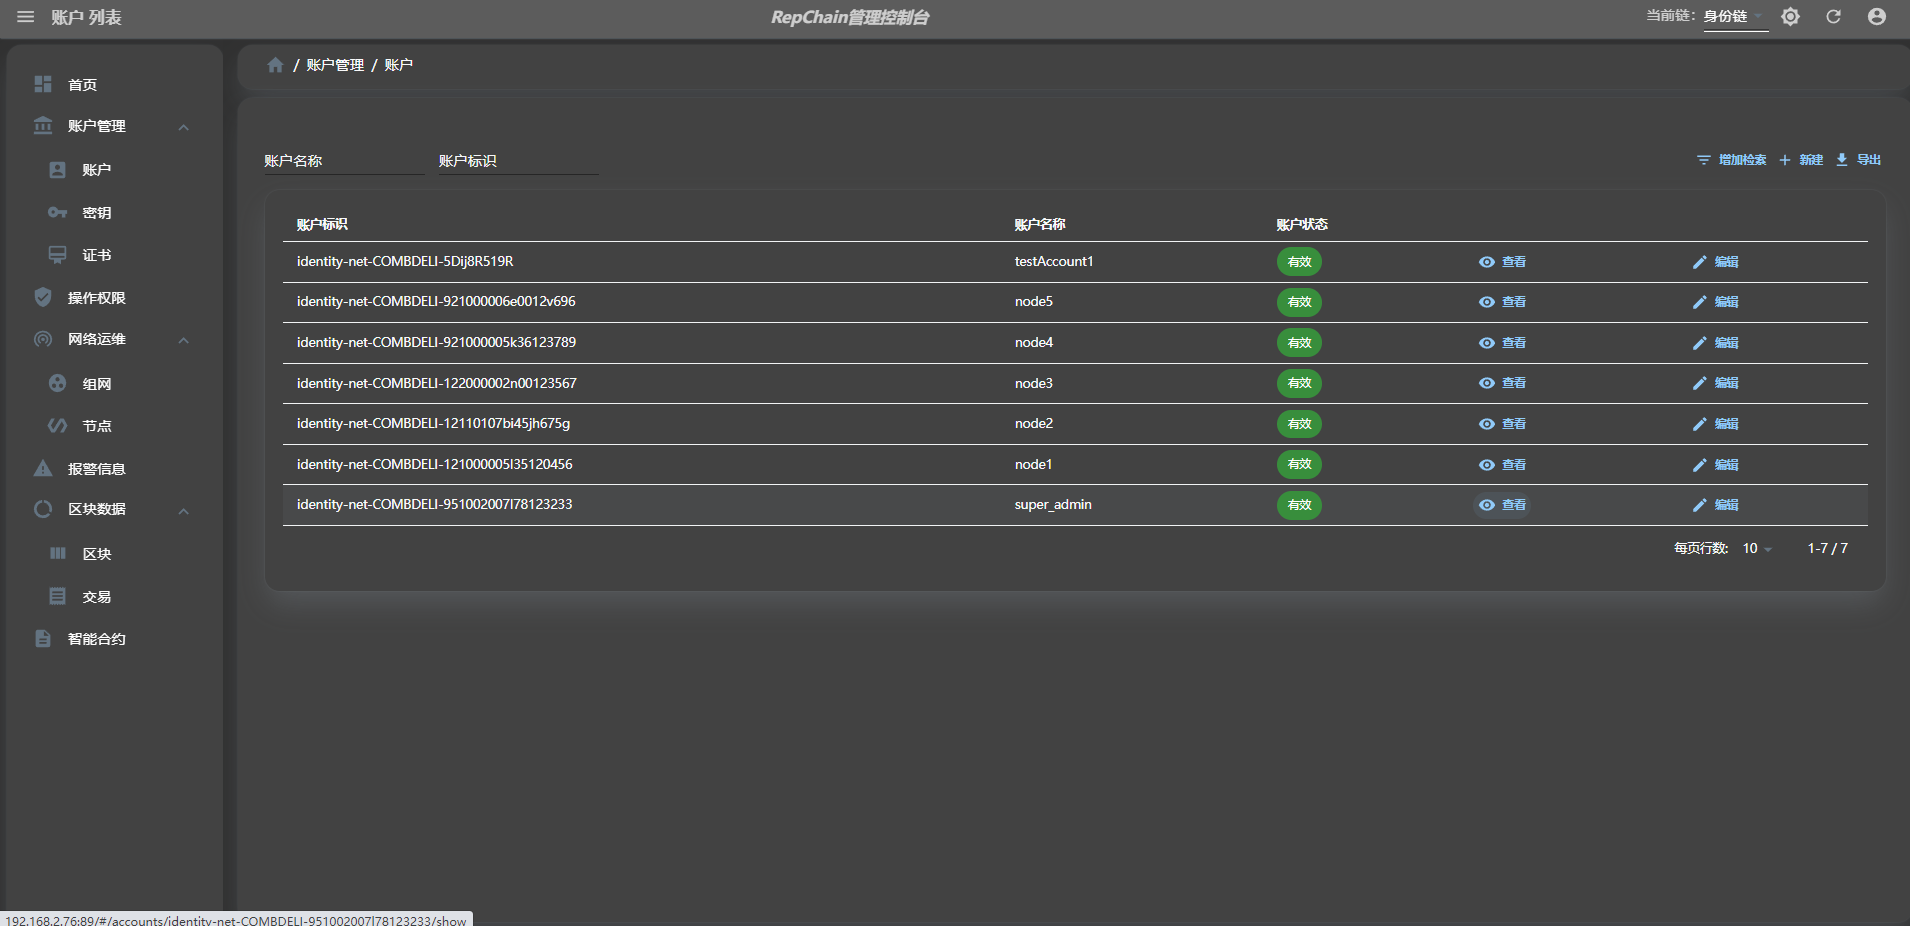Click the 增加检索 add filter button
Image resolution: width=1910 pixels, height=926 pixels.
[x=1732, y=160]
